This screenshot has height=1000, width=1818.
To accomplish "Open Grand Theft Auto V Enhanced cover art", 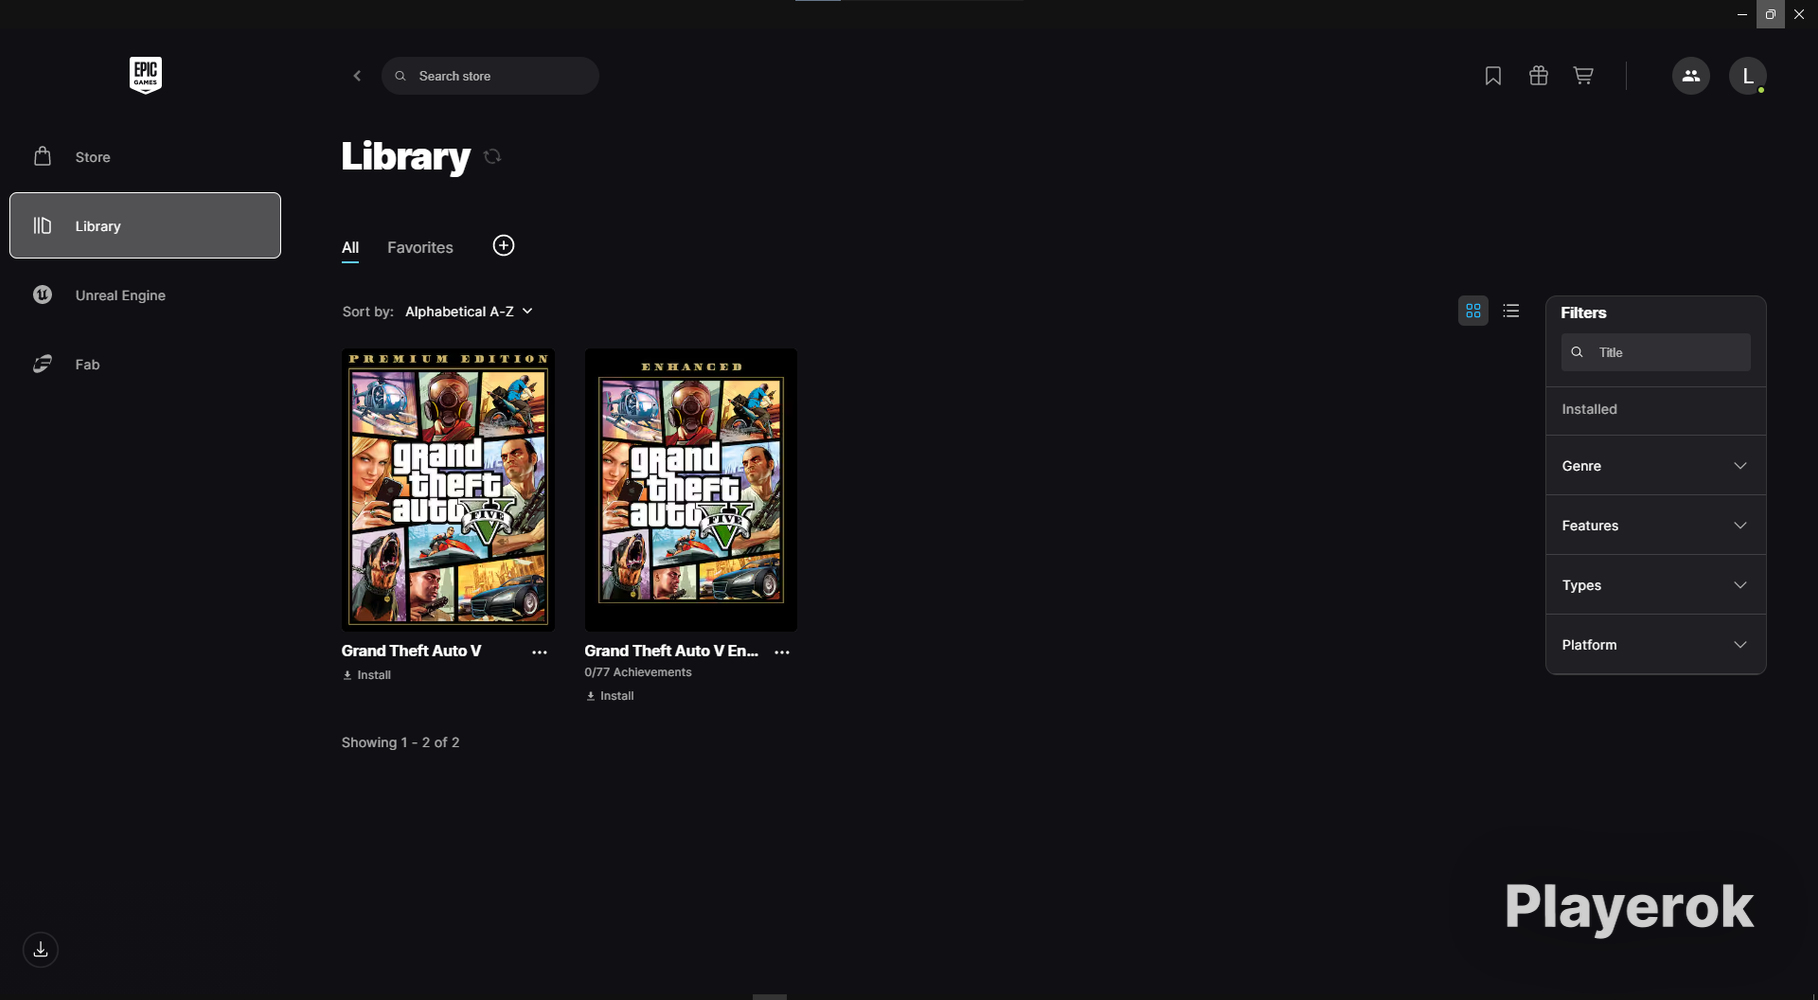I will tap(691, 490).
